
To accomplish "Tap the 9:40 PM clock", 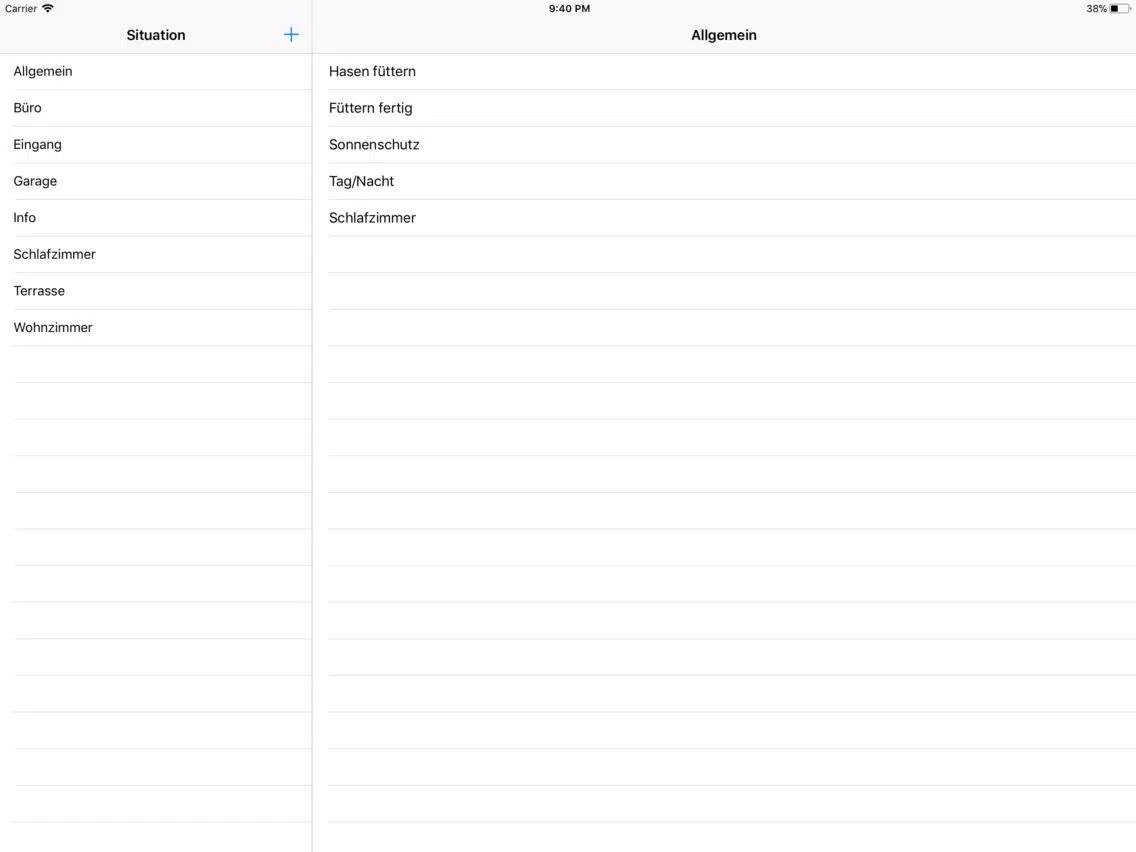I will point(569,9).
